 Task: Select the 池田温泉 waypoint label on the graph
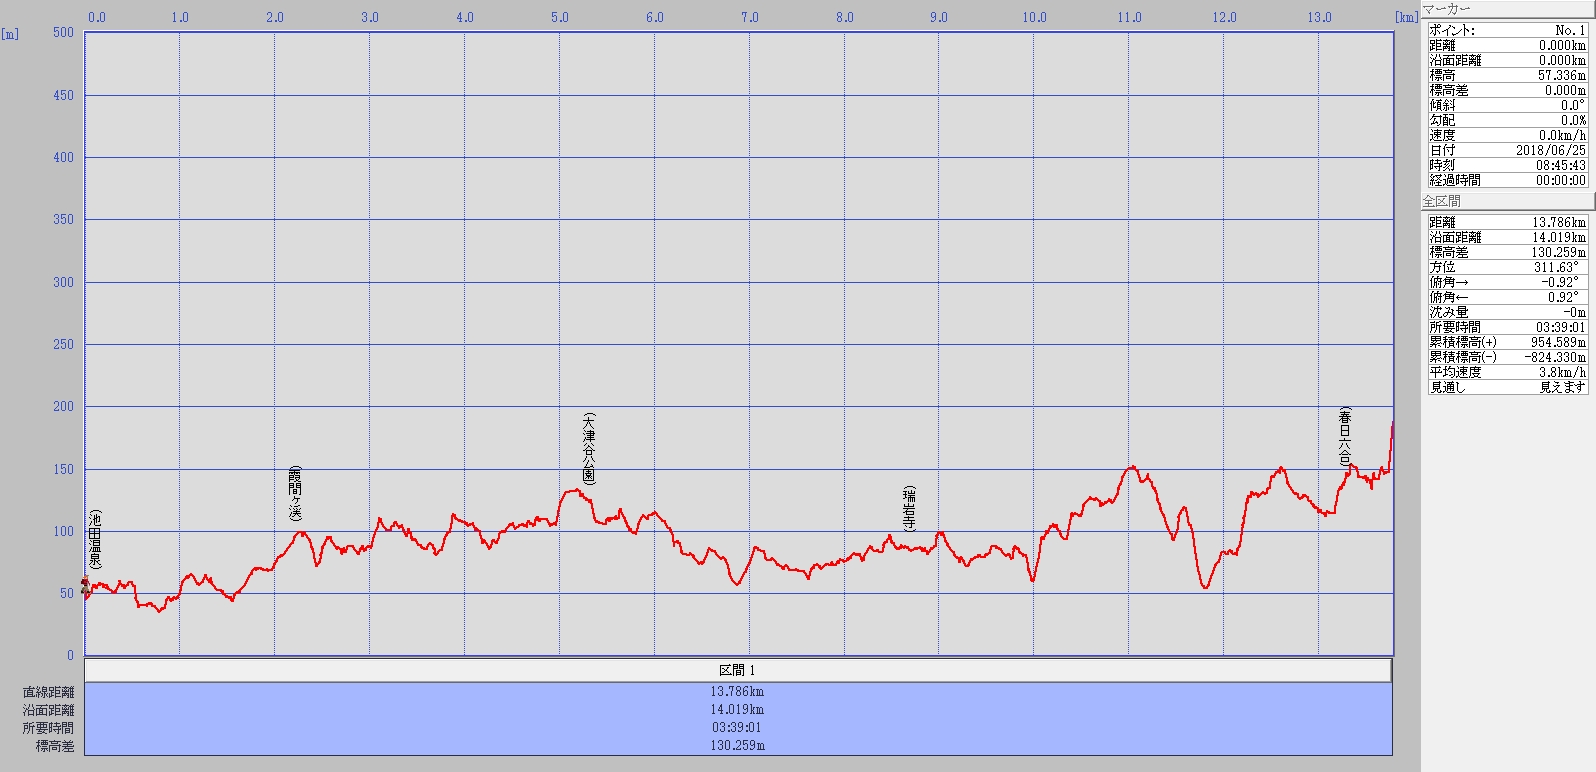point(95,540)
